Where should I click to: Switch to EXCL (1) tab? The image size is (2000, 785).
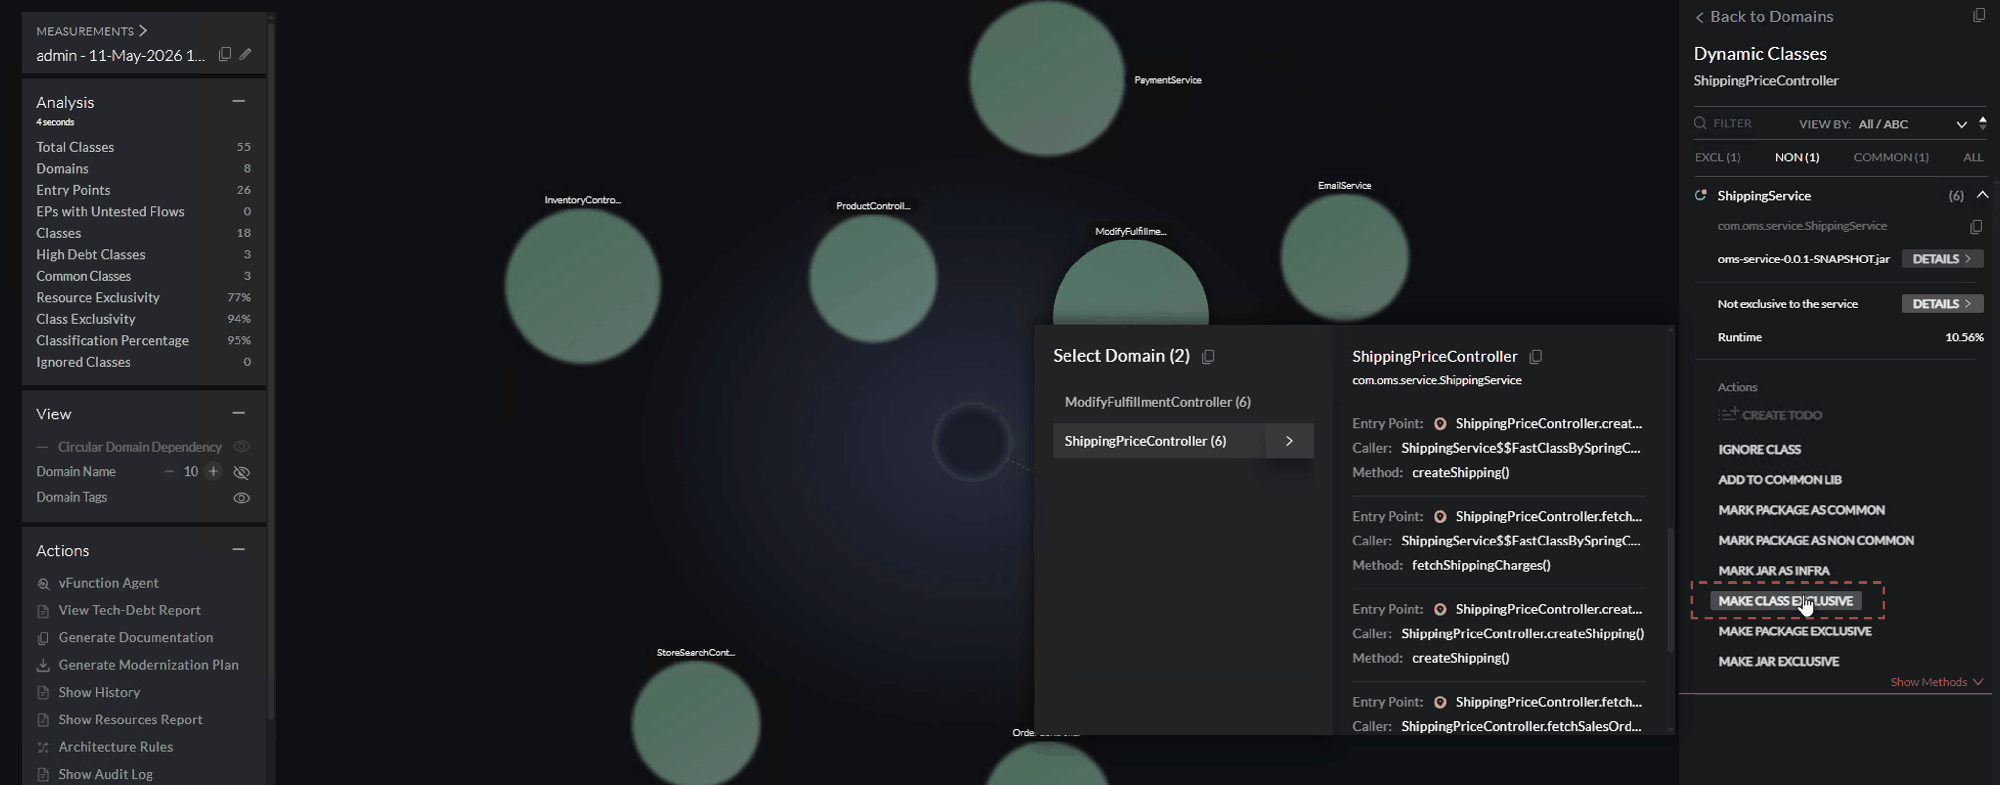pos(1717,157)
